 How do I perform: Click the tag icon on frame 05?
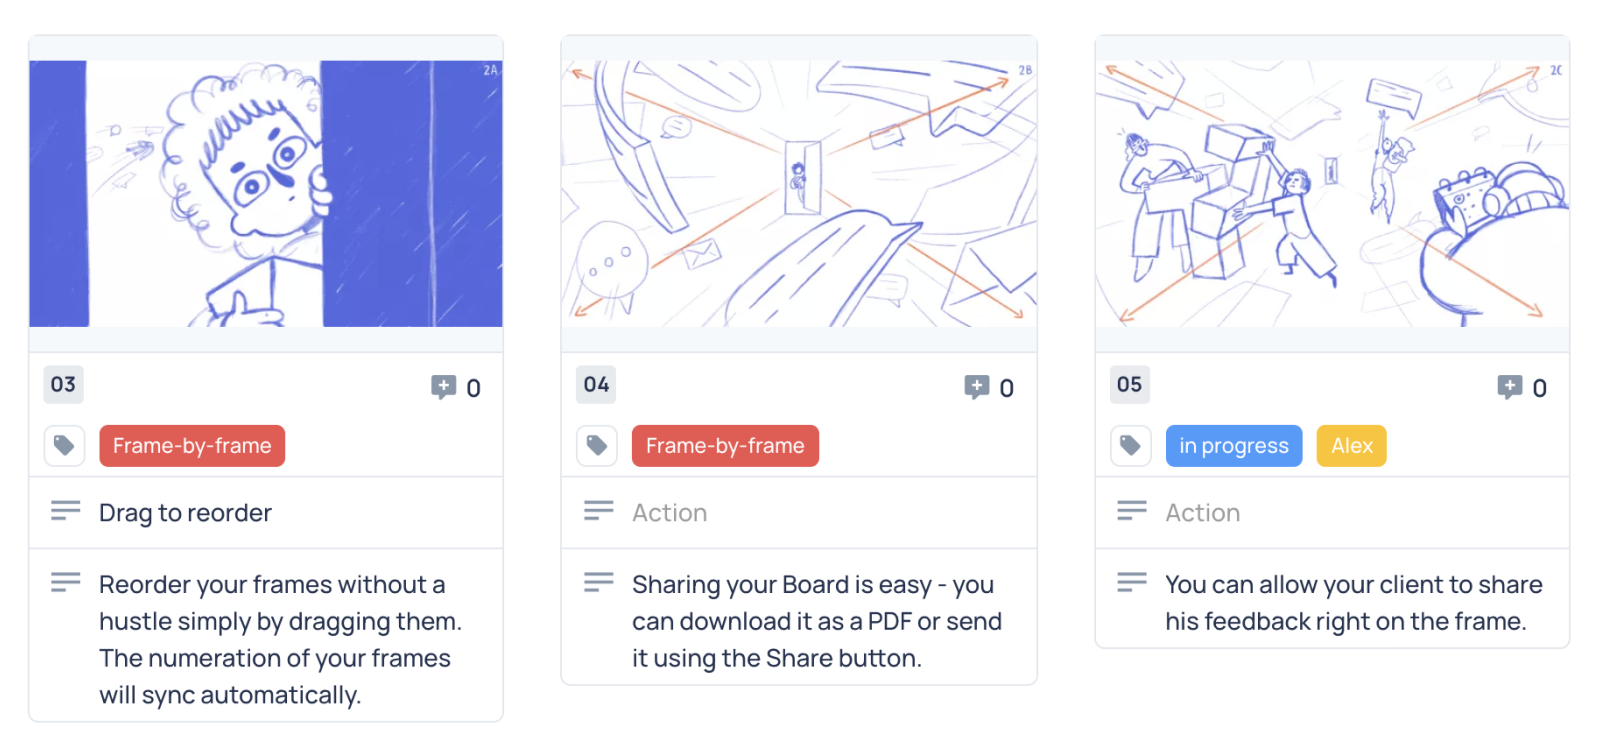pyautogui.click(x=1130, y=446)
